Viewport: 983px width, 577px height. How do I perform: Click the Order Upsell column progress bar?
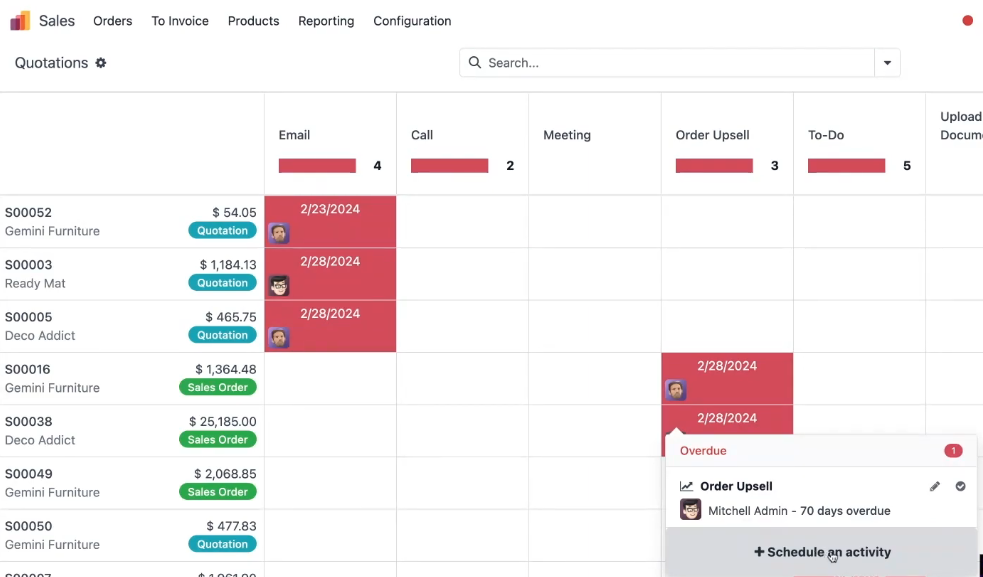[714, 166]
